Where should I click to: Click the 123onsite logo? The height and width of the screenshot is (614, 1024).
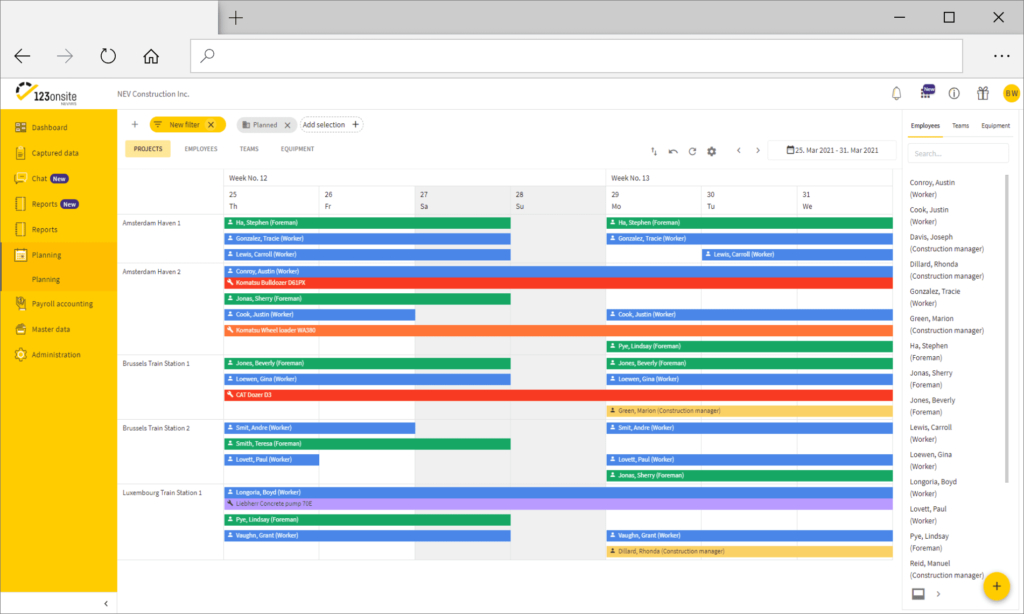[46, 94]
